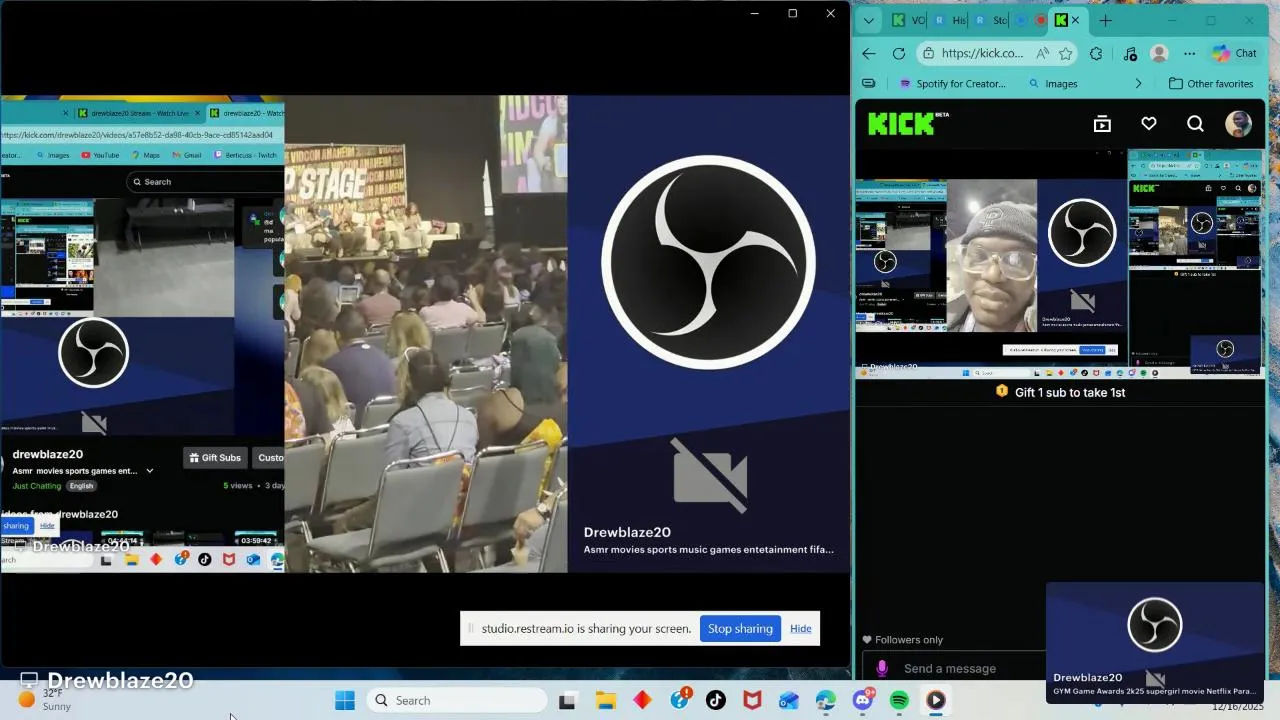Stop sharing screen with restream

740,629
